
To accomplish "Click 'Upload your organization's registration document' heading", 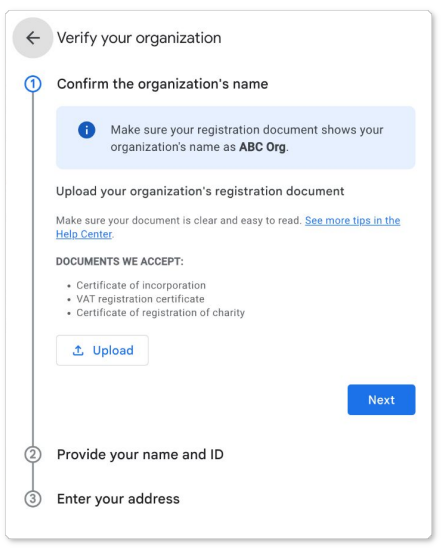I will (x=200, y=191).
